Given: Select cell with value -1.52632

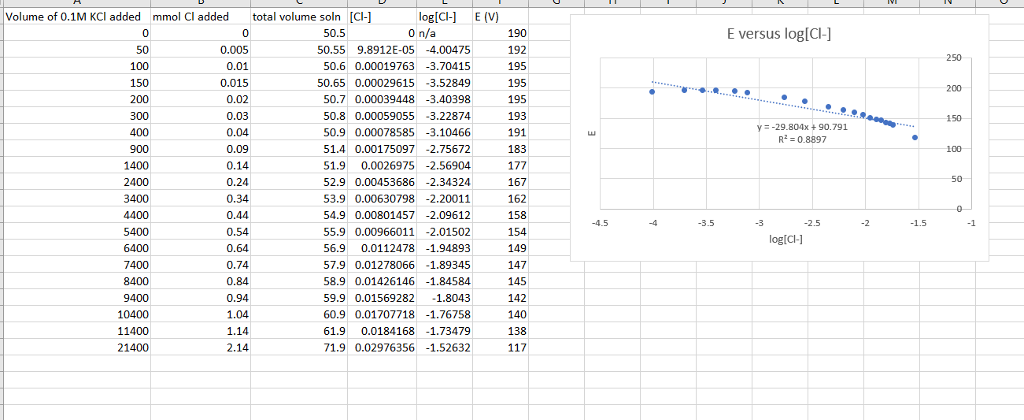Looking at the screenshot, I should (x=444, y=348).
